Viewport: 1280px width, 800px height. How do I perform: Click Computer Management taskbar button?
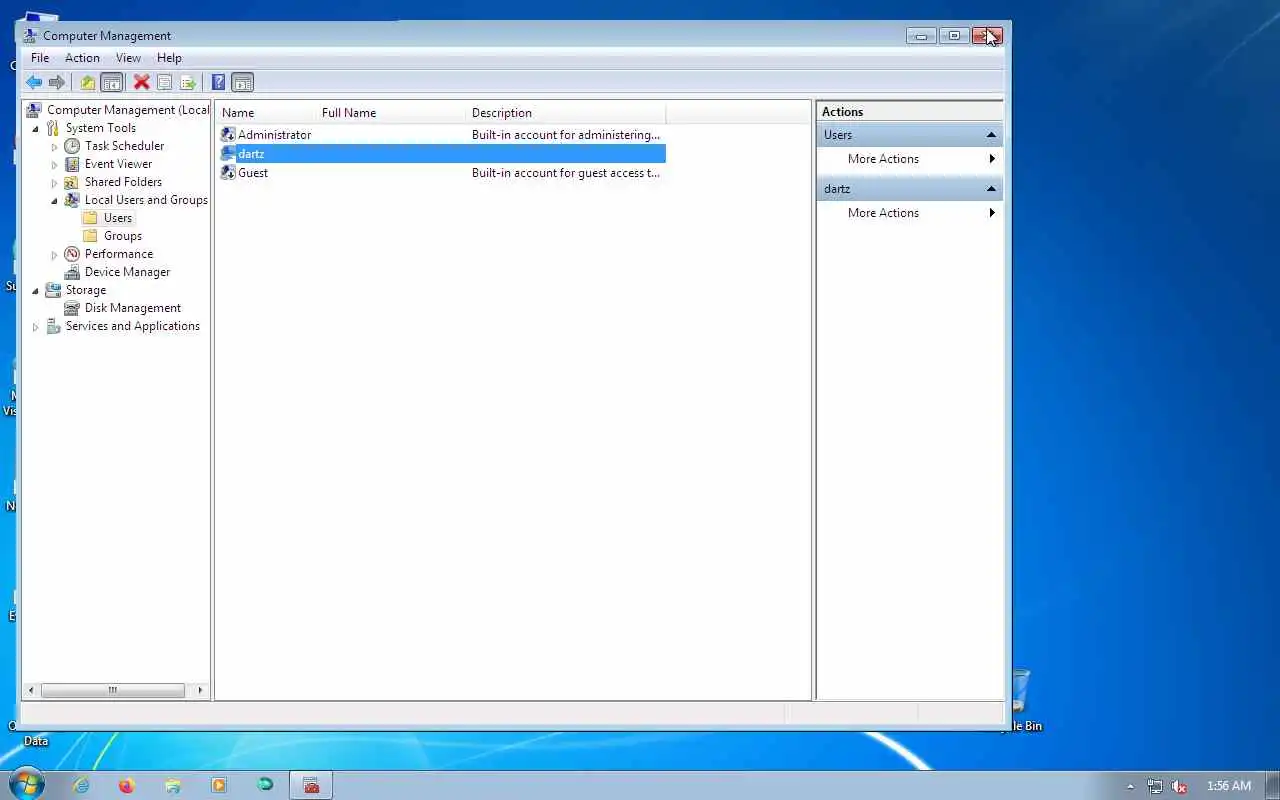[x=311, y=785]
